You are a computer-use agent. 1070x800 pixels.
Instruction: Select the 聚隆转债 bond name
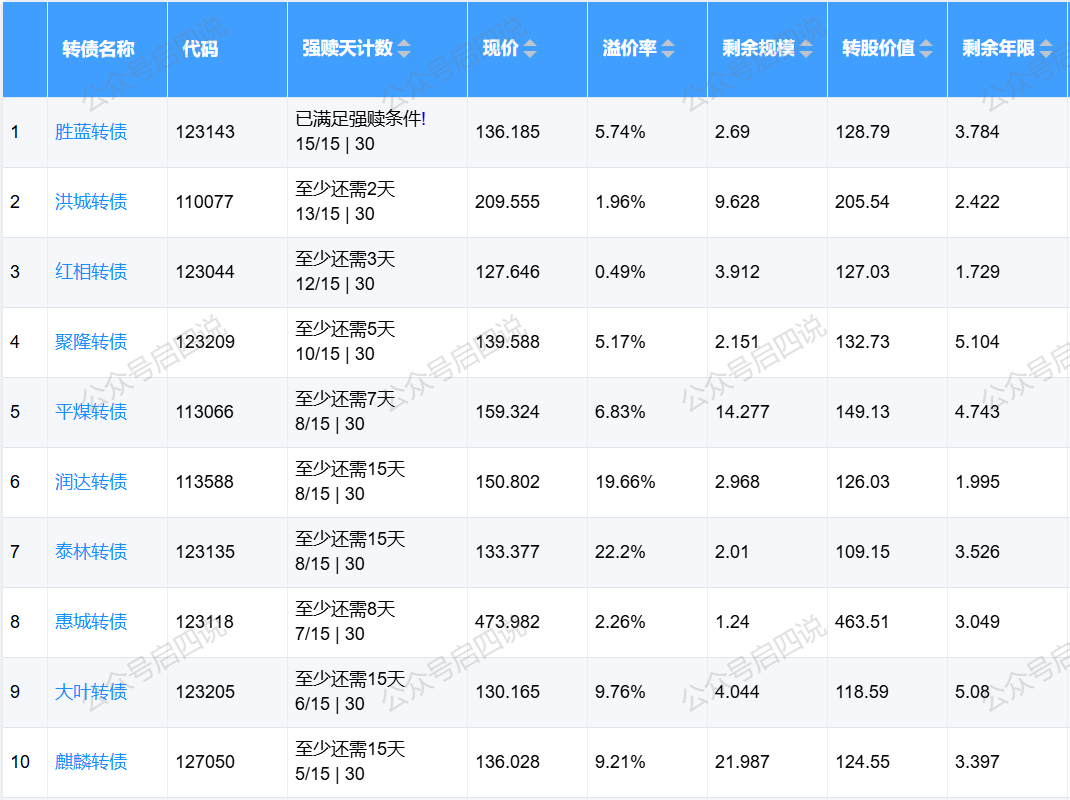point(91,342)
